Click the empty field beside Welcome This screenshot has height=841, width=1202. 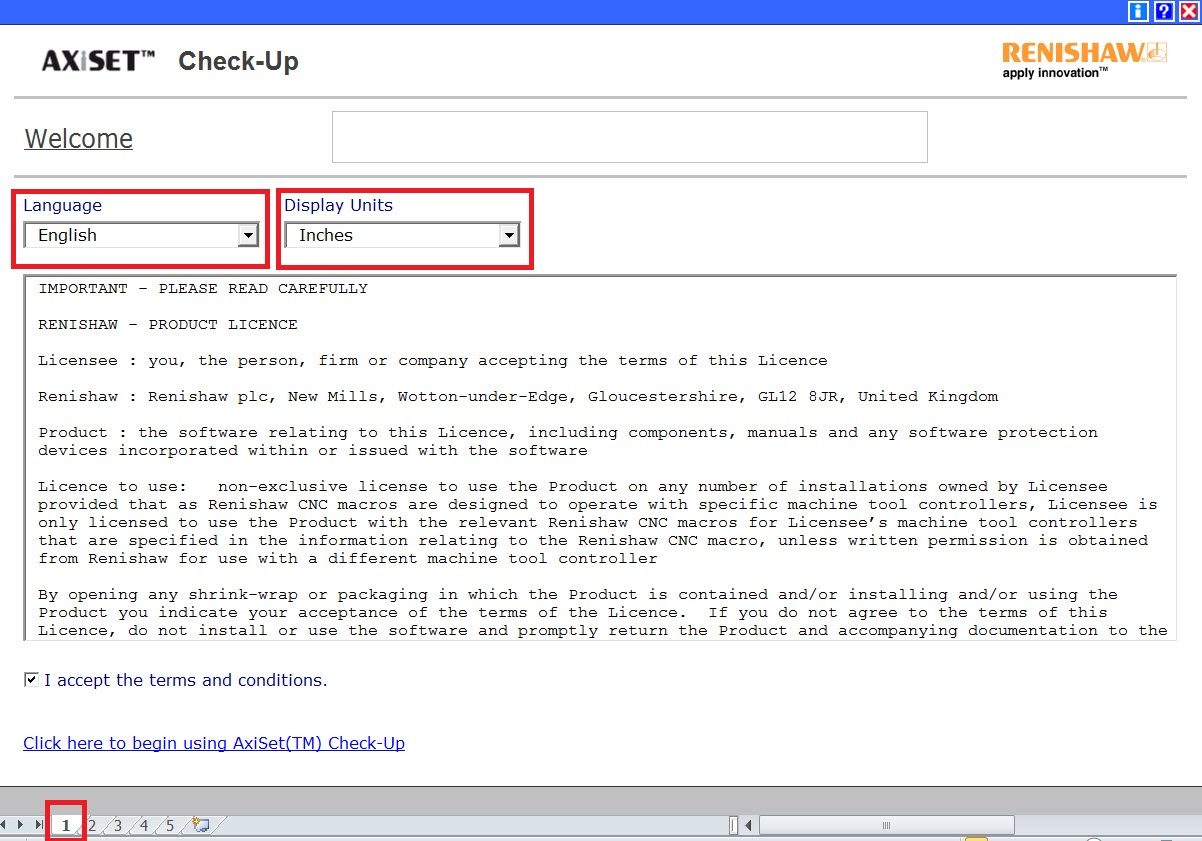(x=630, y=137)
